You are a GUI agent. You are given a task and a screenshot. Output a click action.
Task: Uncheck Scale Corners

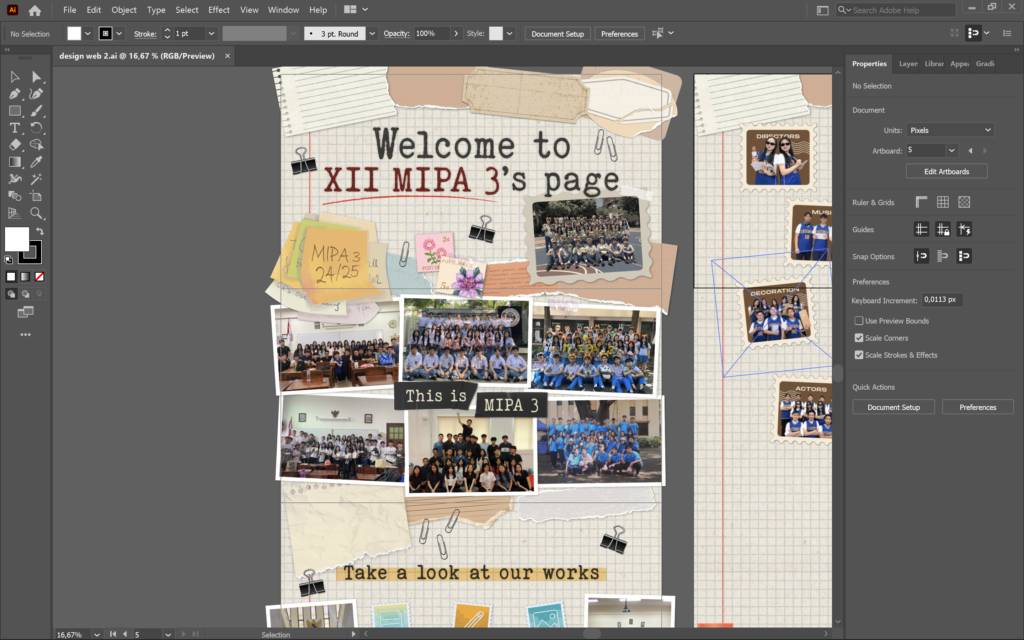coord(859,338)
